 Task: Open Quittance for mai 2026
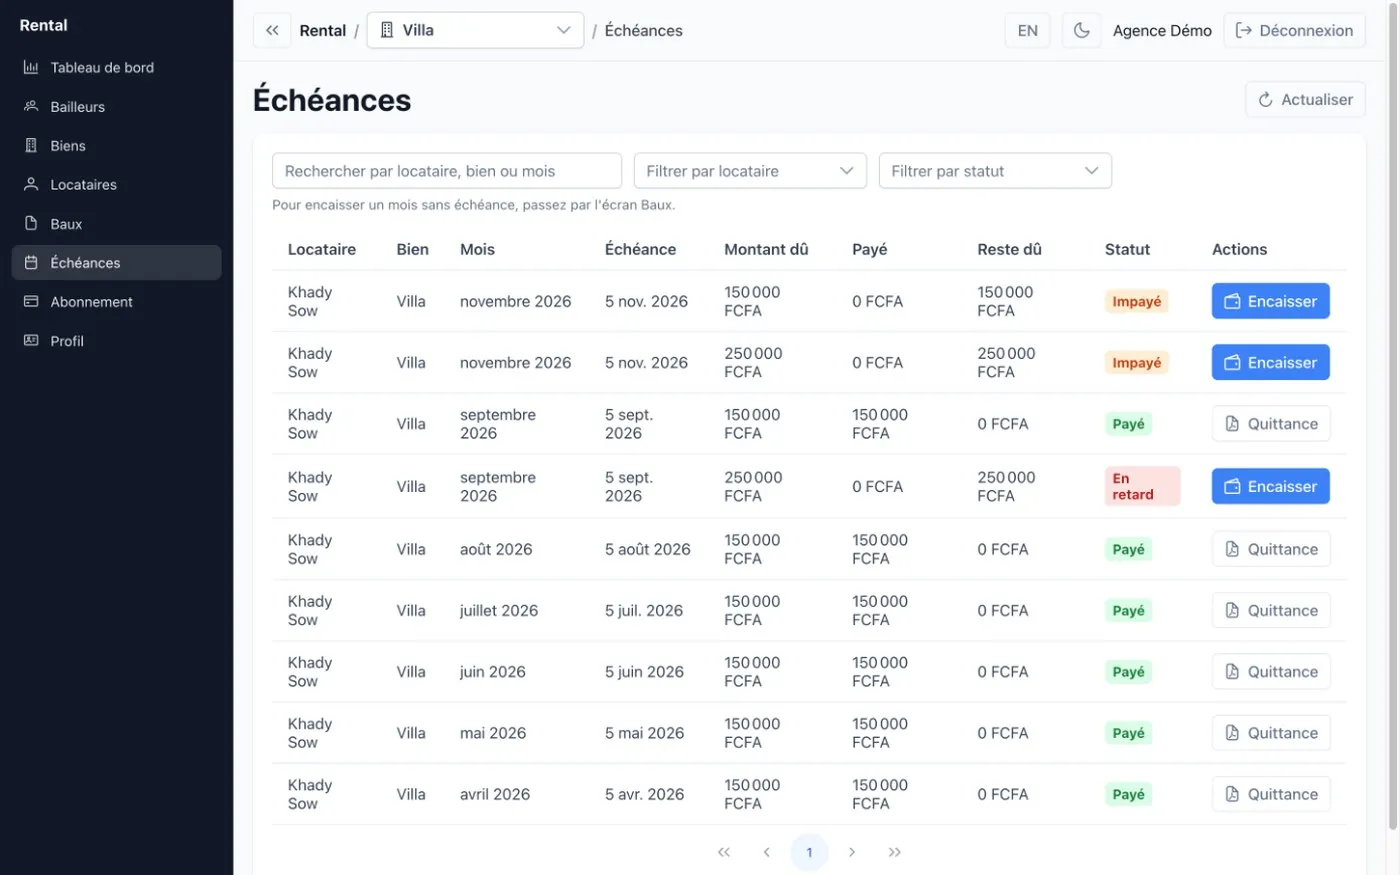pos(1271,733)
